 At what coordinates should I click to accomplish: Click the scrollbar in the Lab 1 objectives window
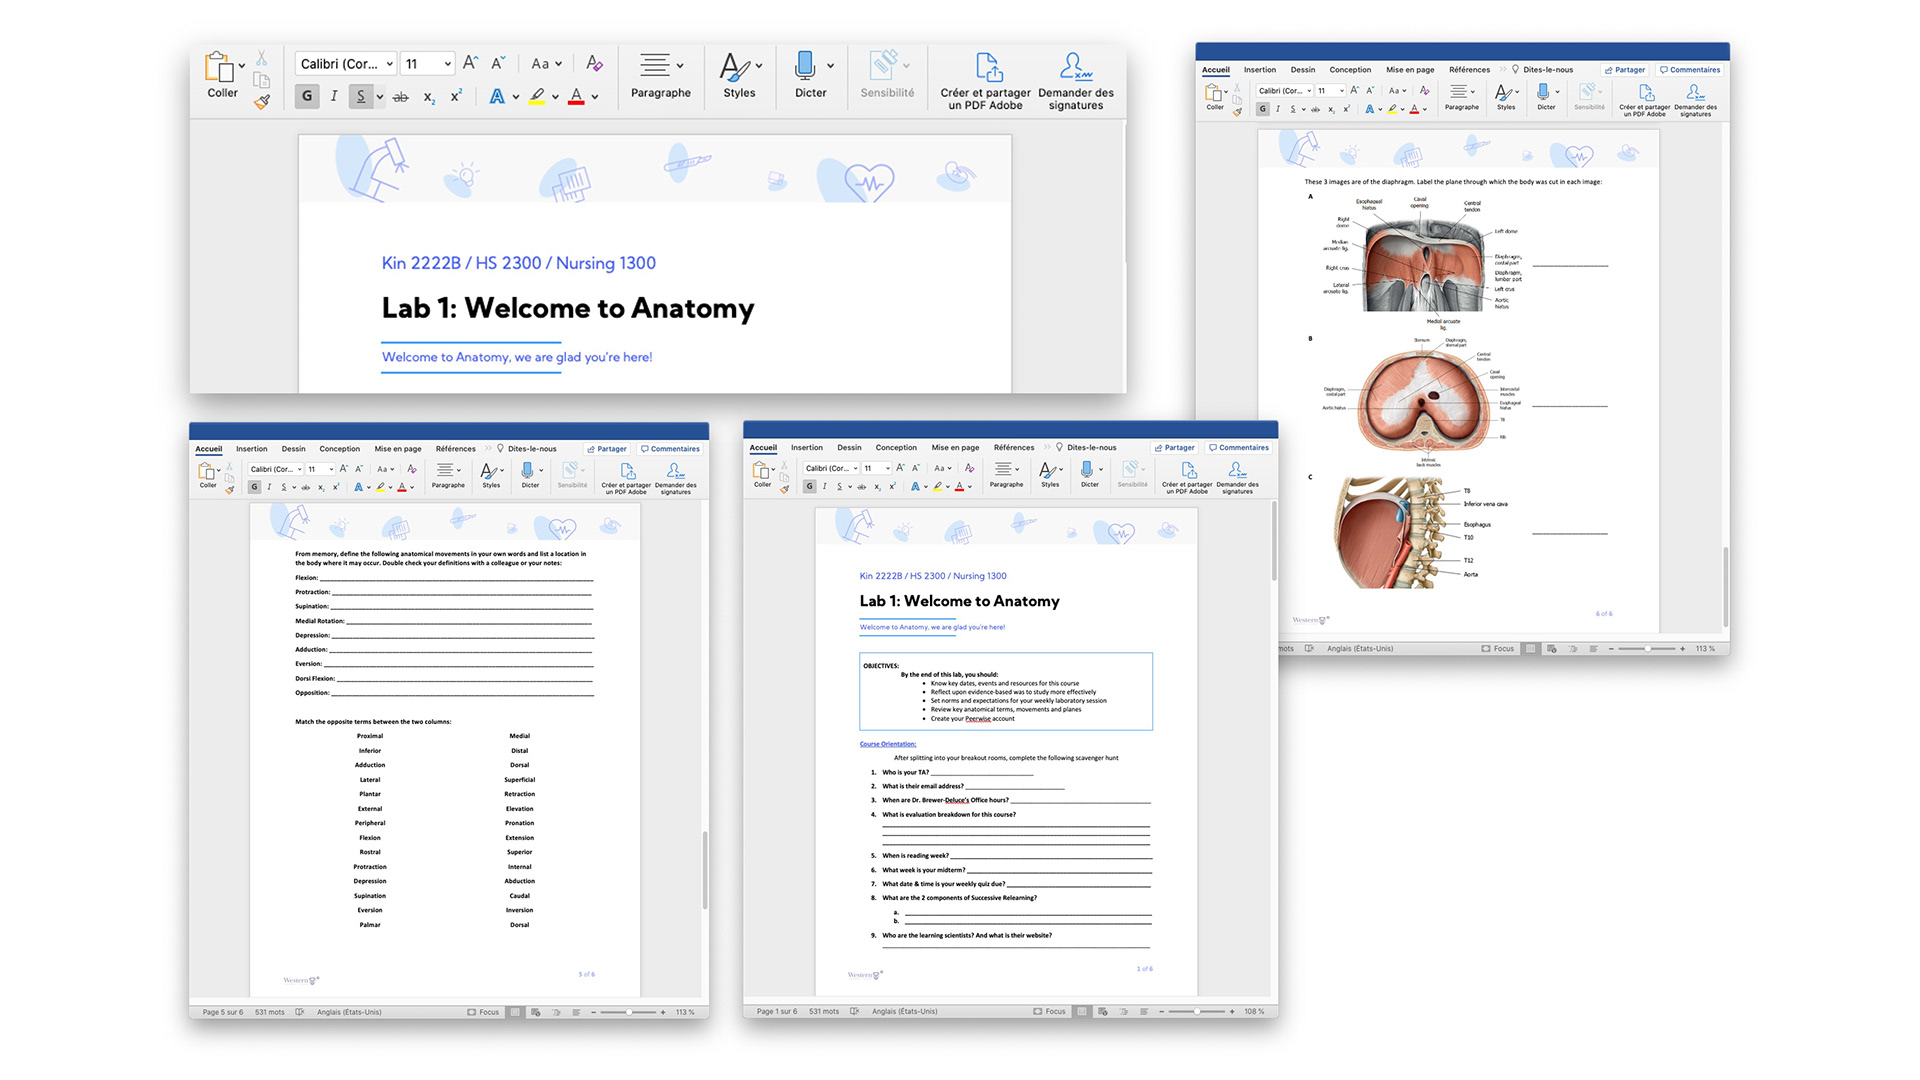click(1273, 540)
